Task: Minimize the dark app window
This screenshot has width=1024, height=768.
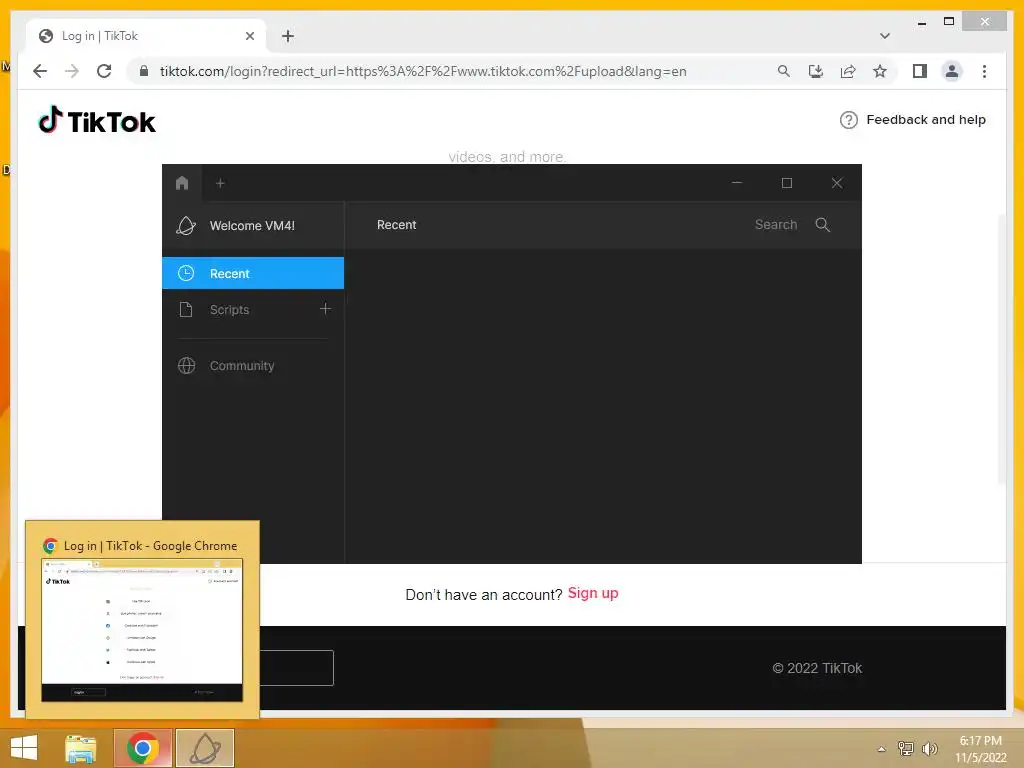Action: (737, 183)
